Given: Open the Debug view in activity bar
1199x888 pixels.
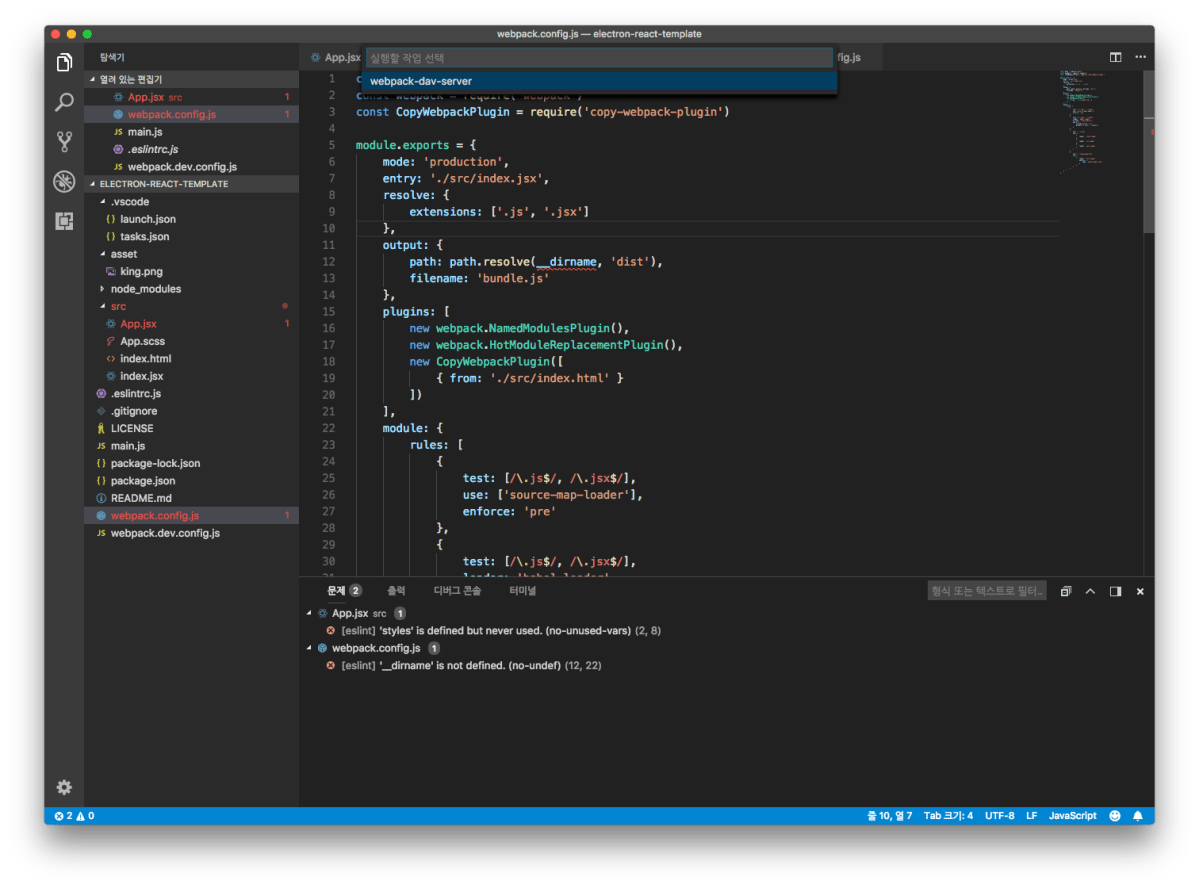Looking at the screenshot, I should click(64, 181).
